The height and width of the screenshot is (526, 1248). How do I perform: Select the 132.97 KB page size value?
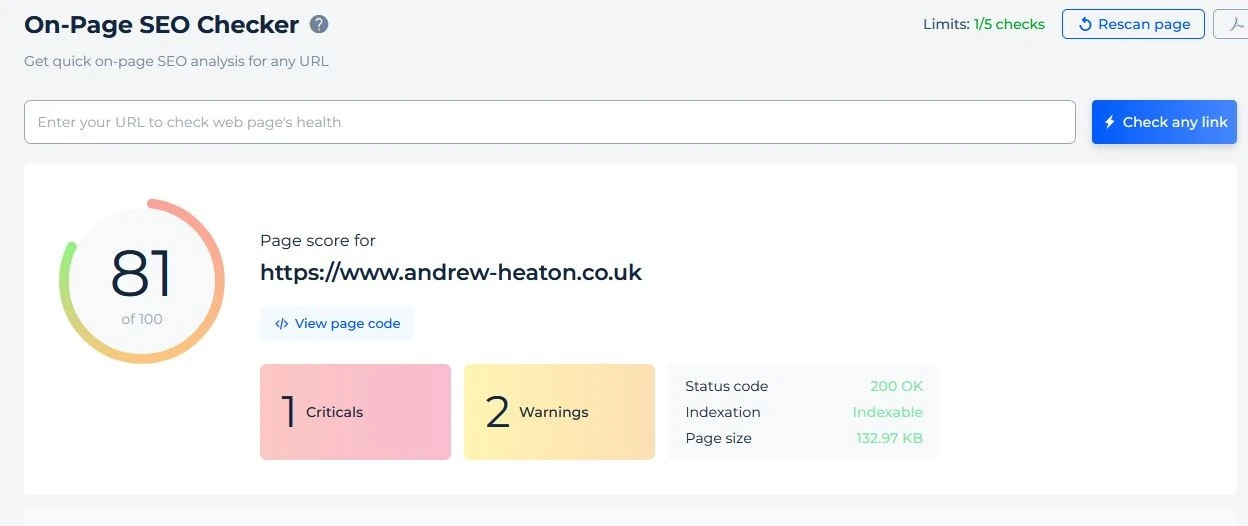[889, 438]
